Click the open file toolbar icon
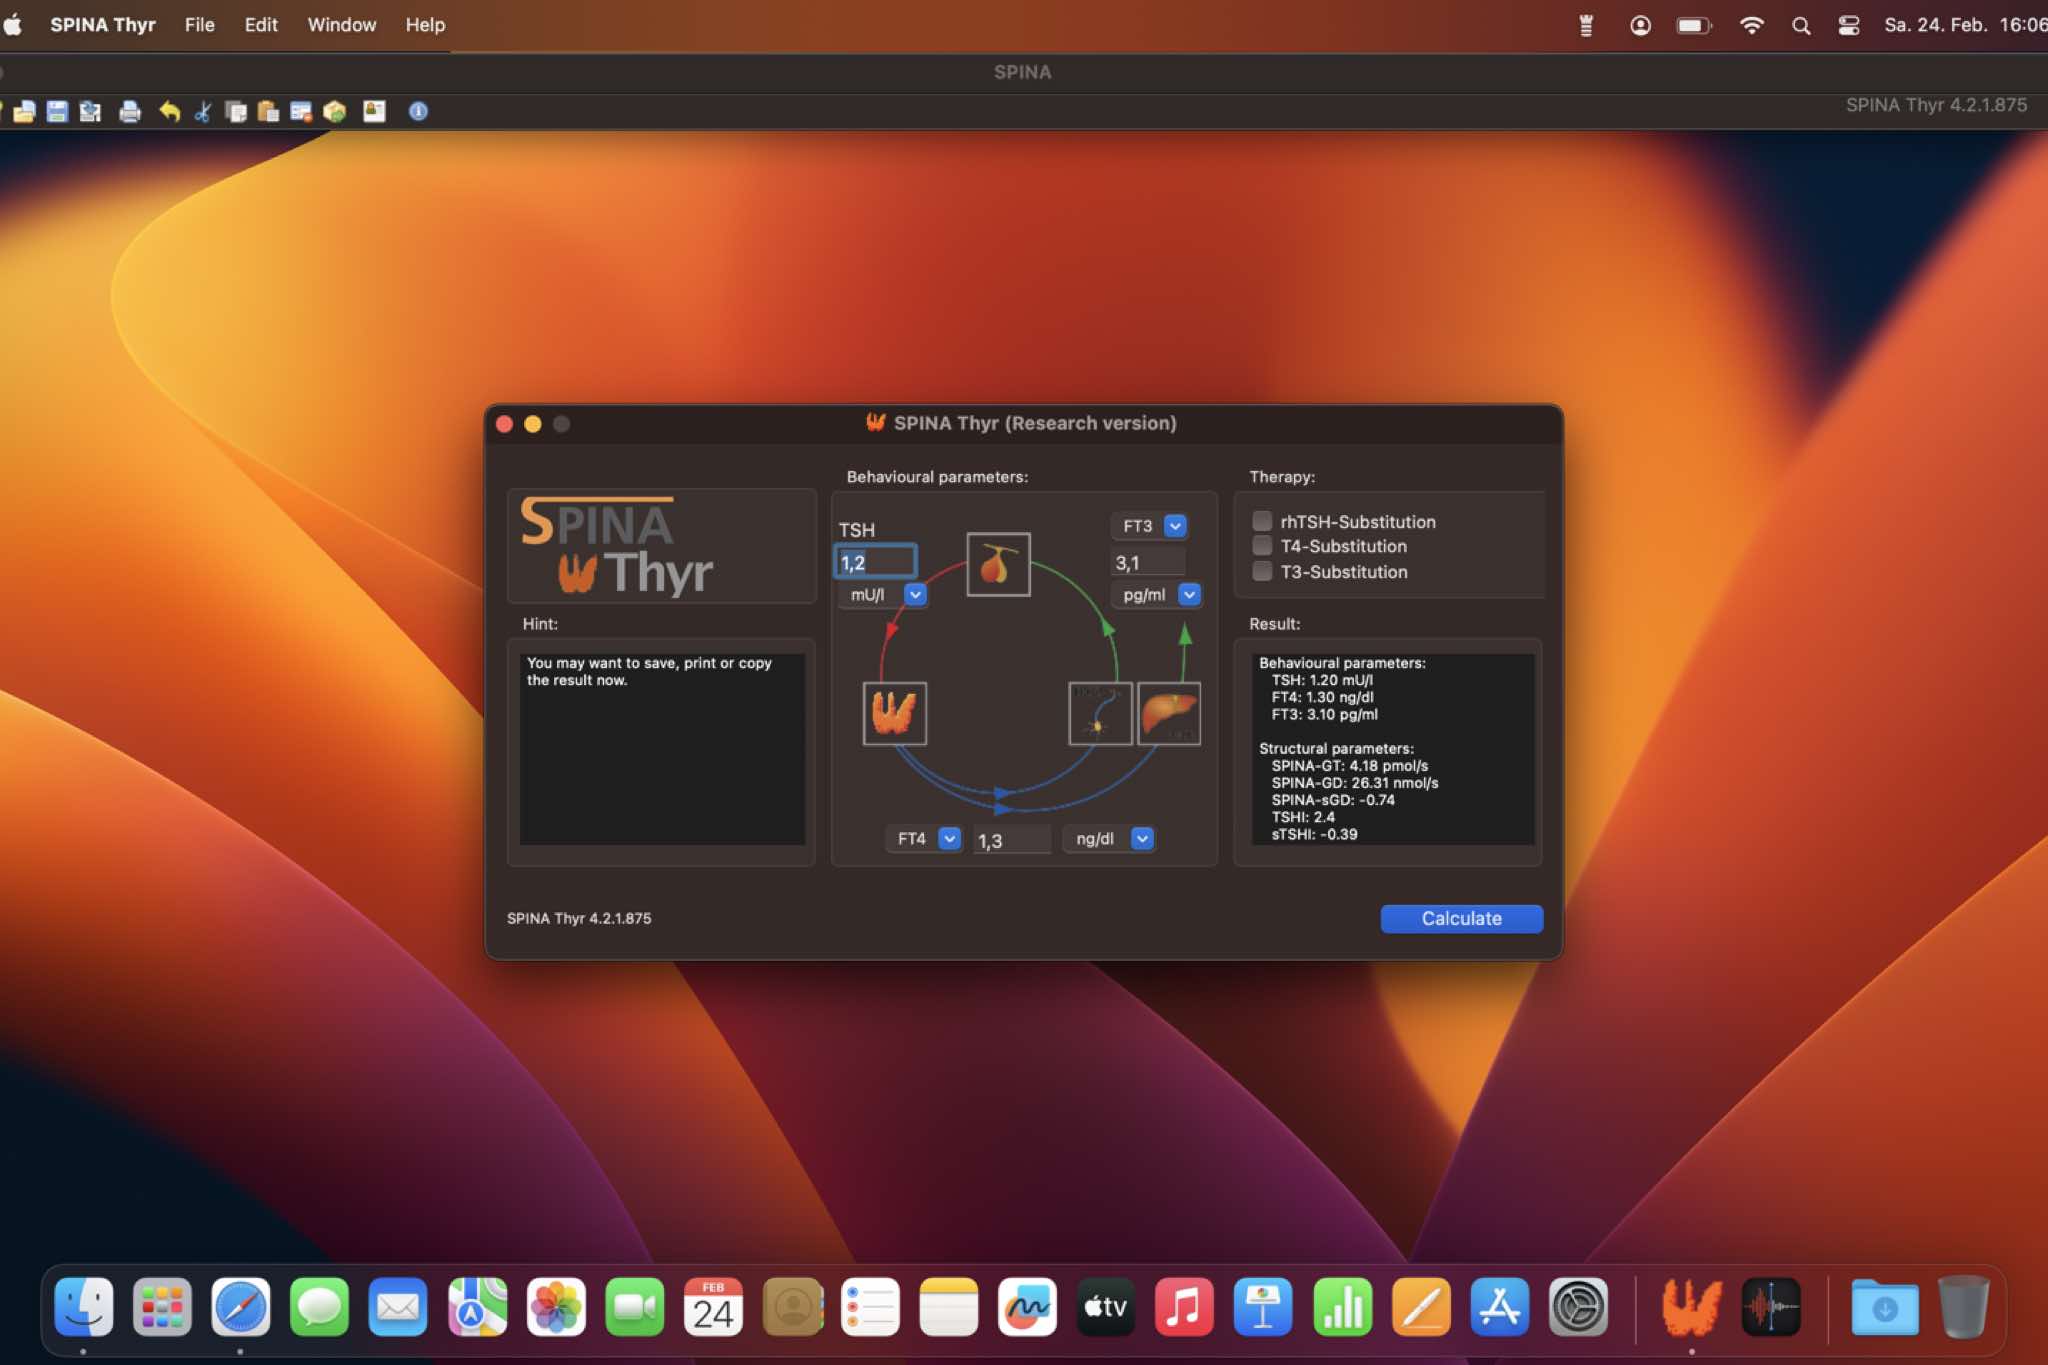 click(24, 111)
